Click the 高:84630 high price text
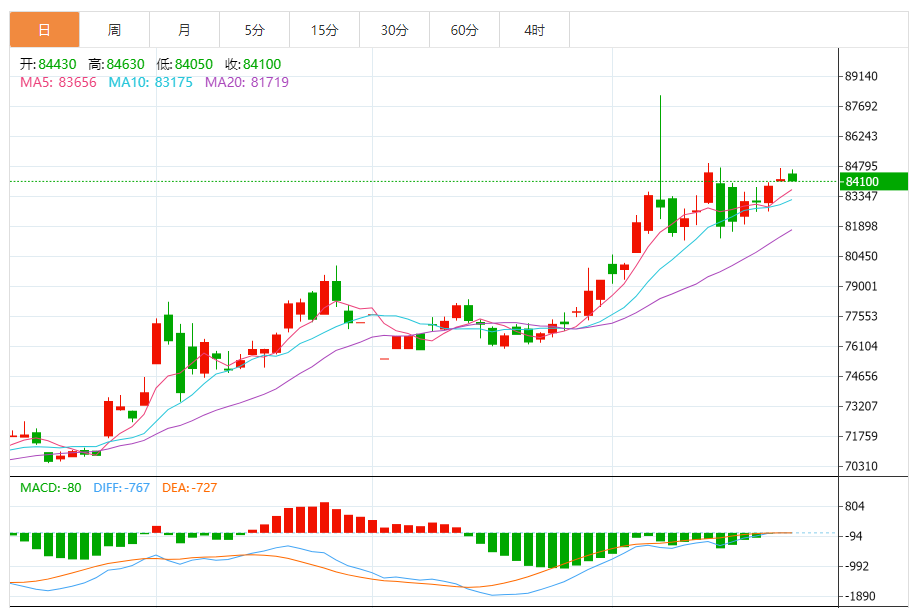The height and width of the screenshot is (608, 919). [116, 64]
